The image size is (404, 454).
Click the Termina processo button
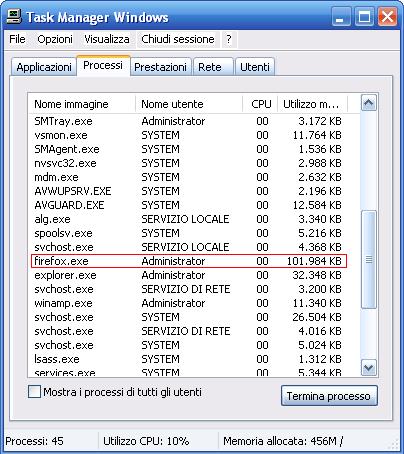point(329,396)
